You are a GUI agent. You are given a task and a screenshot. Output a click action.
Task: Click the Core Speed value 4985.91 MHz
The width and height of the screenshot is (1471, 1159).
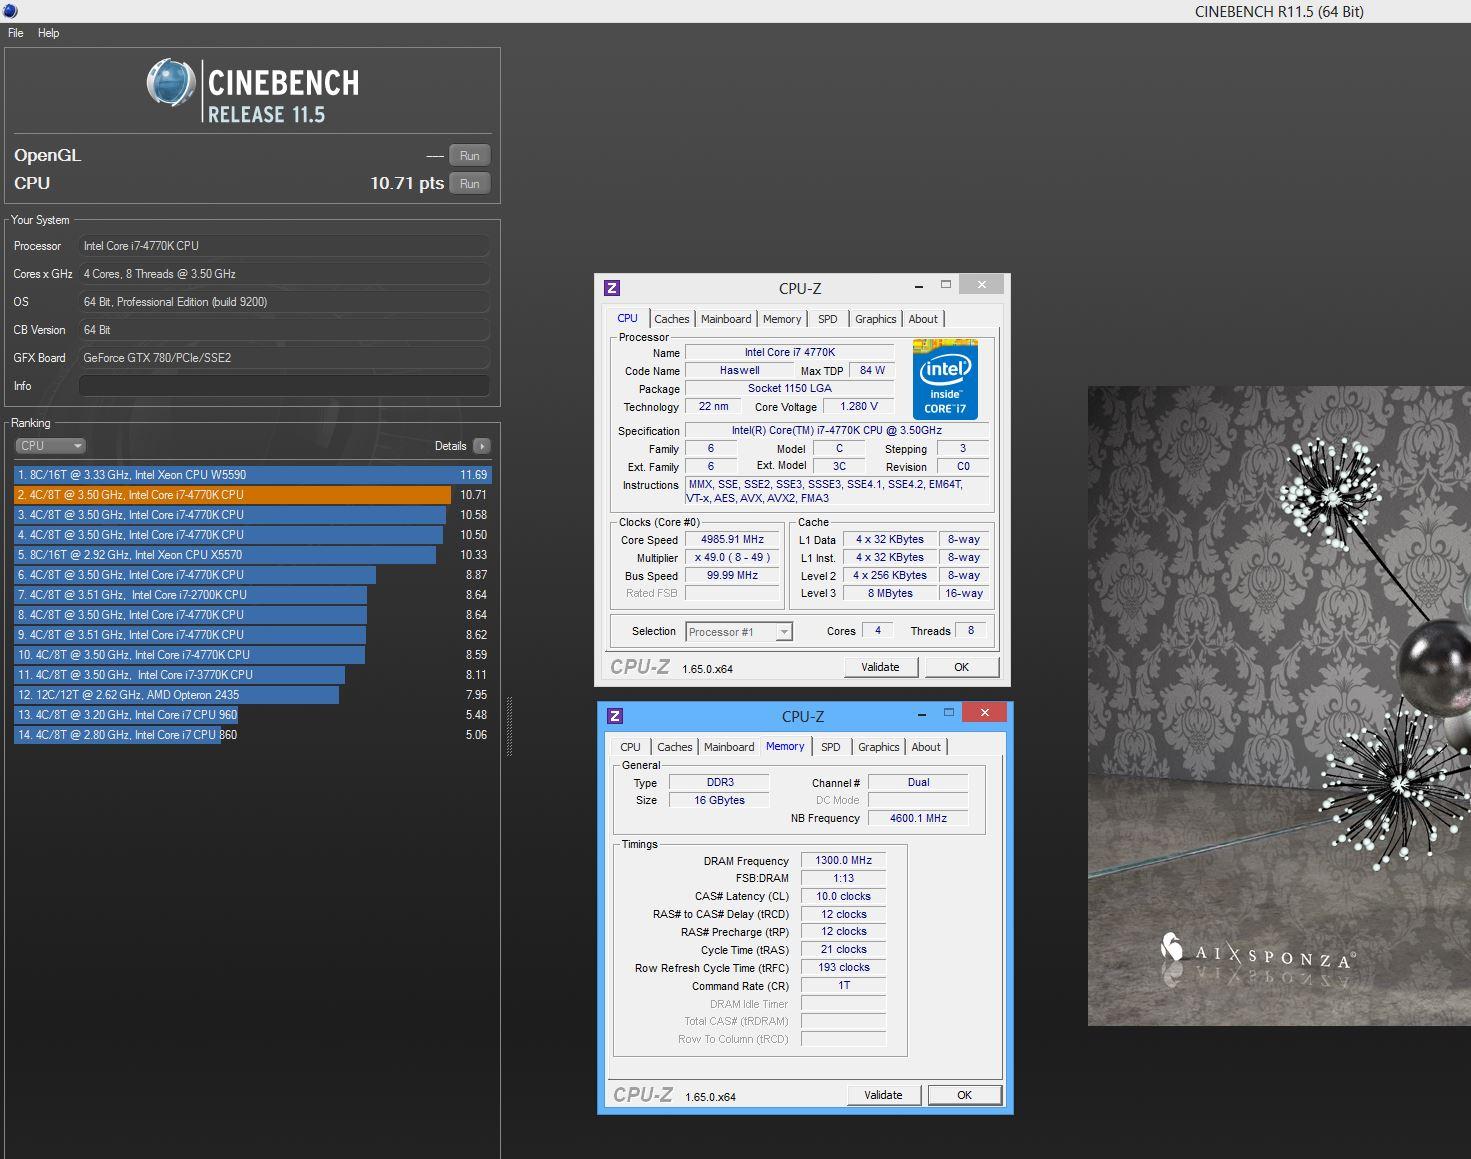(732, 539)
